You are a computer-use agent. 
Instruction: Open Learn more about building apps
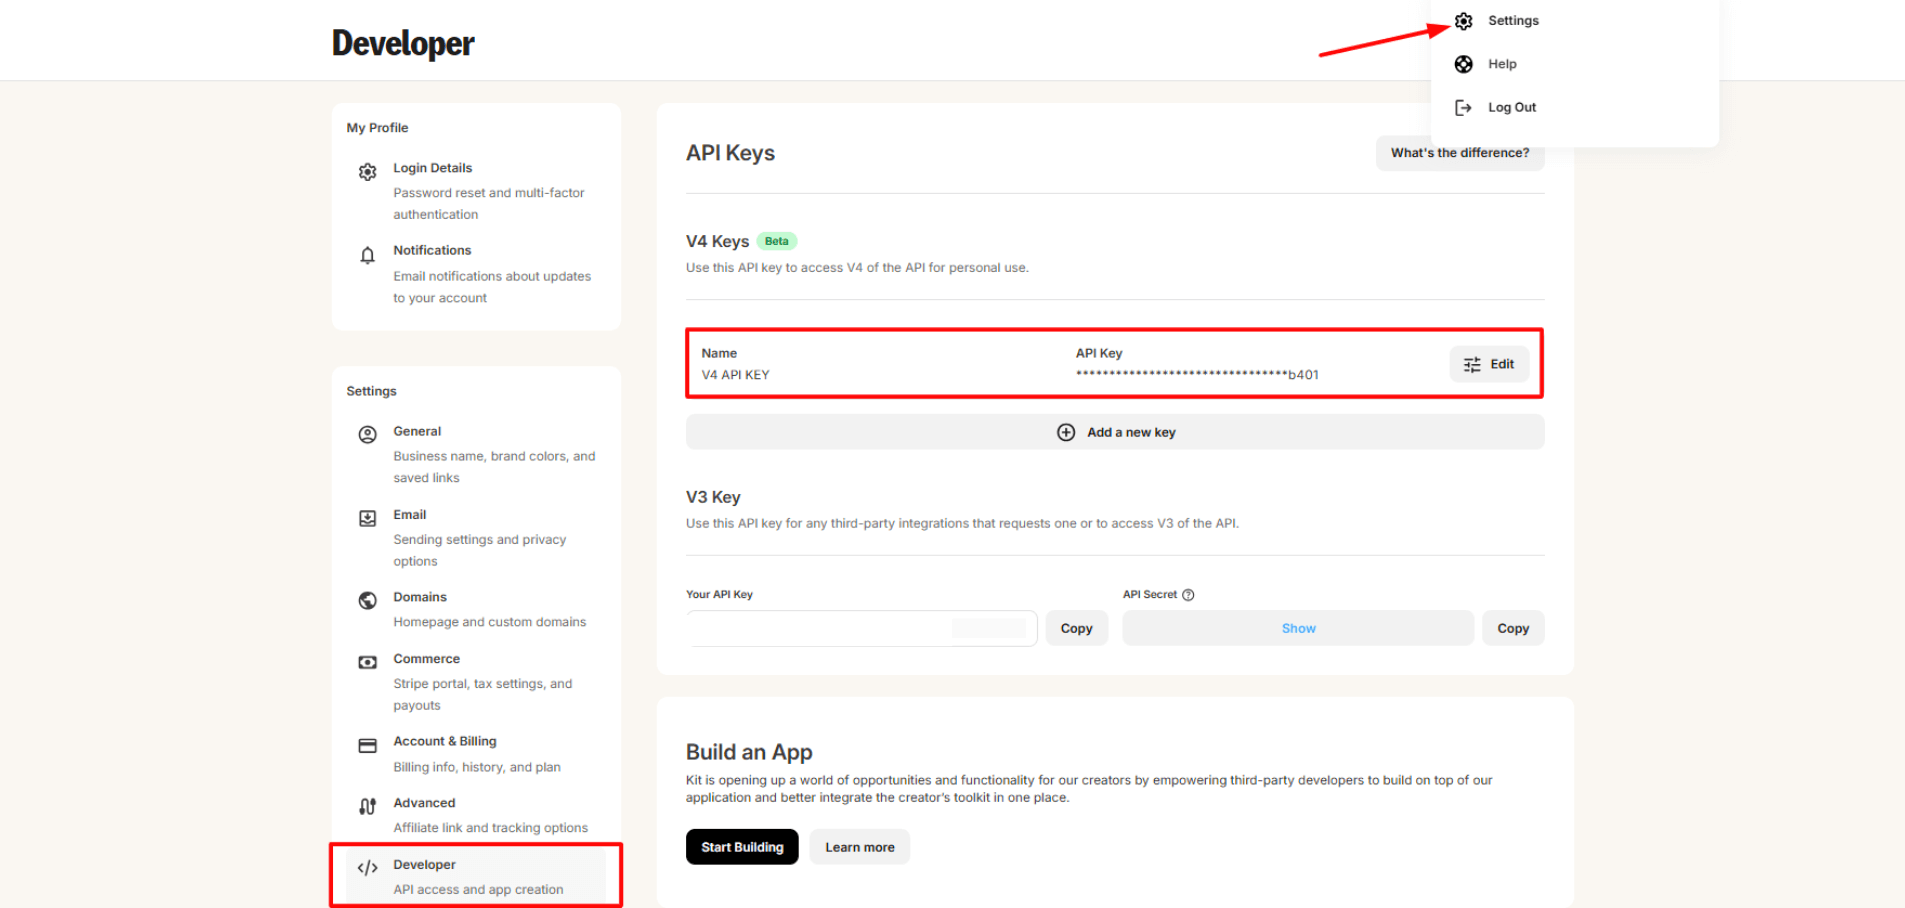tap(859, 846)
